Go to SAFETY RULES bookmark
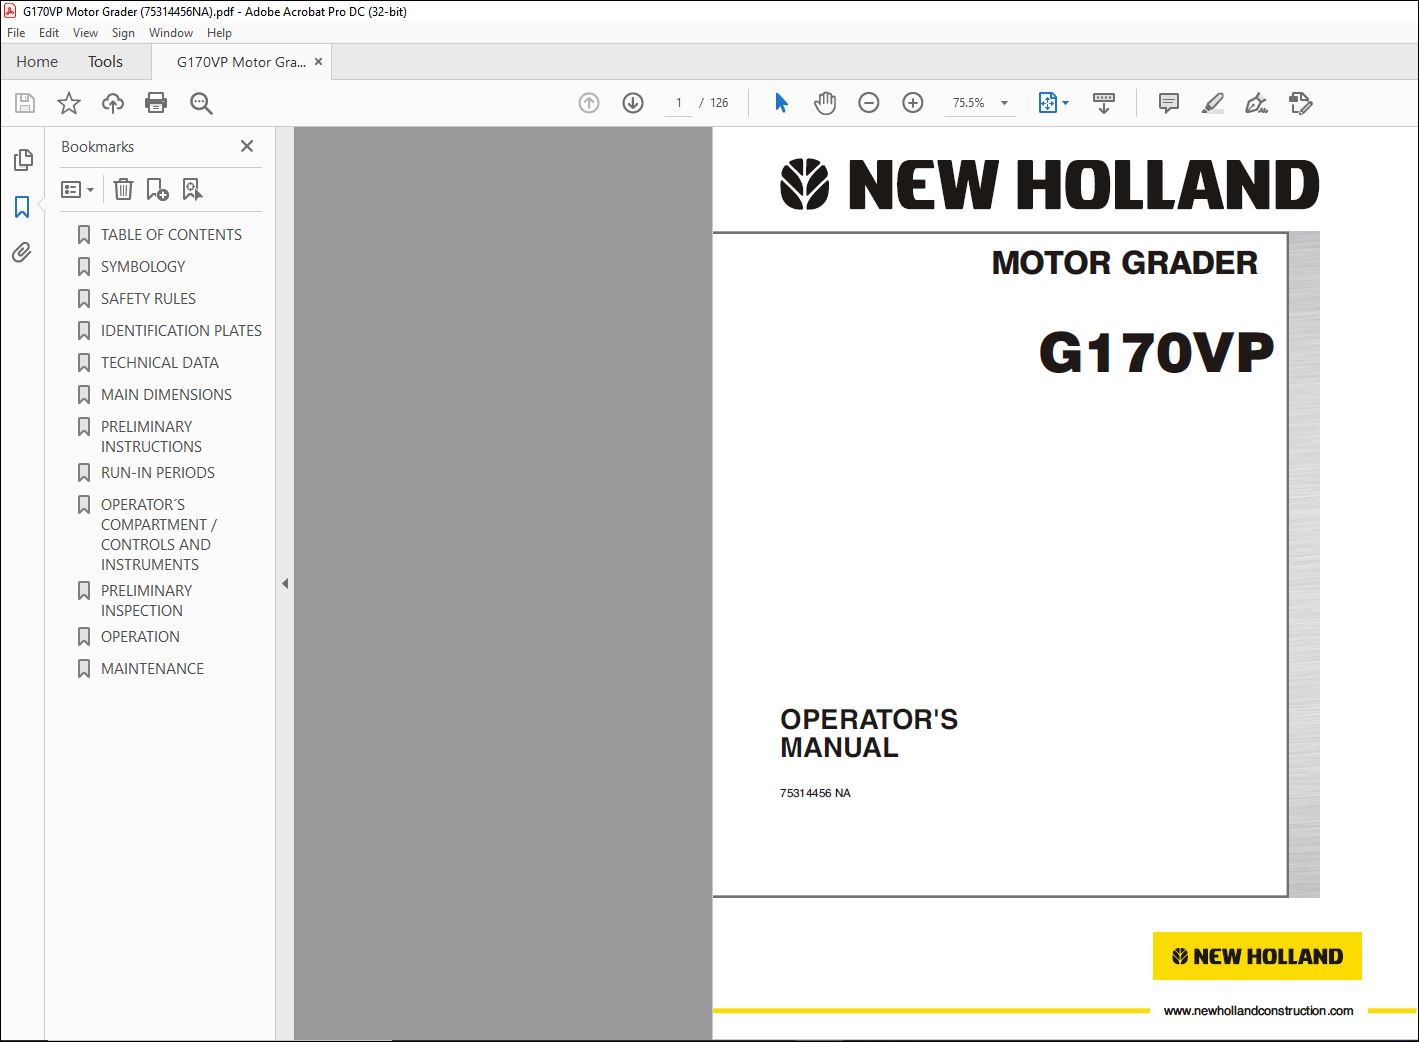1419x1042 pixels. click(148, 299)
